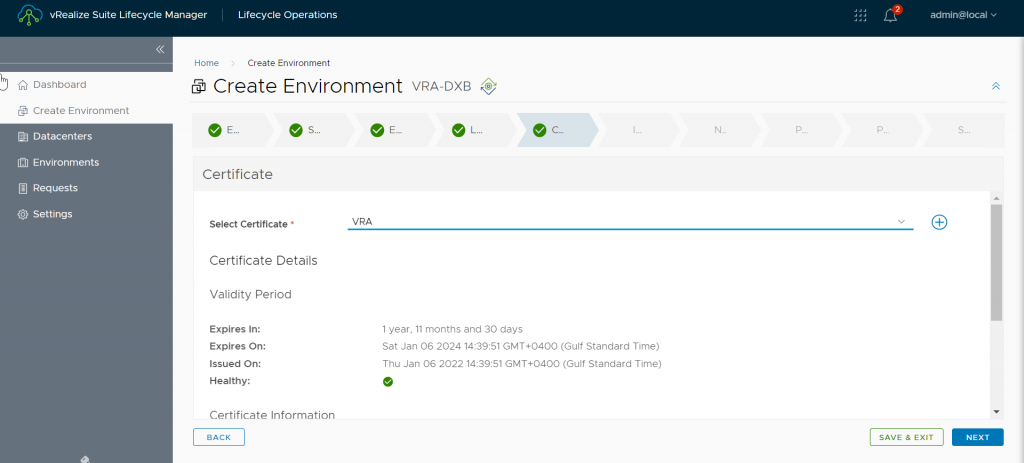Screen dimensions: 1024x463
Task: Click the Next button
Action: tap(978, 437)
